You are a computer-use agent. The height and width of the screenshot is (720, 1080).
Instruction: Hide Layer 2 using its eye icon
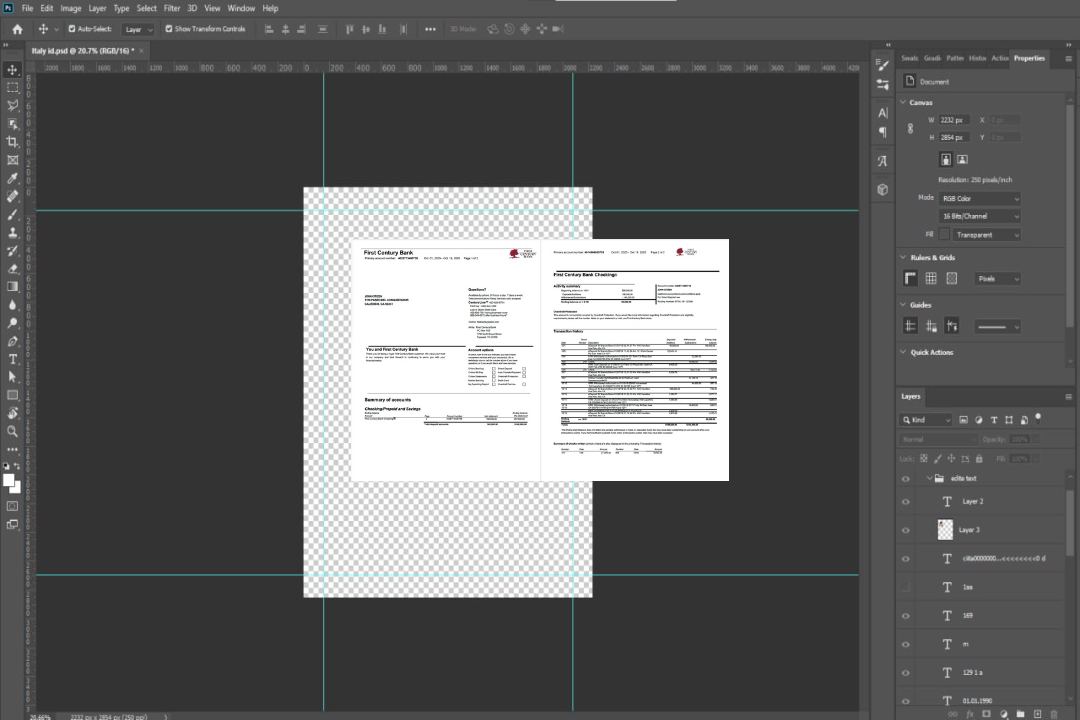click(x=906, y=502)
